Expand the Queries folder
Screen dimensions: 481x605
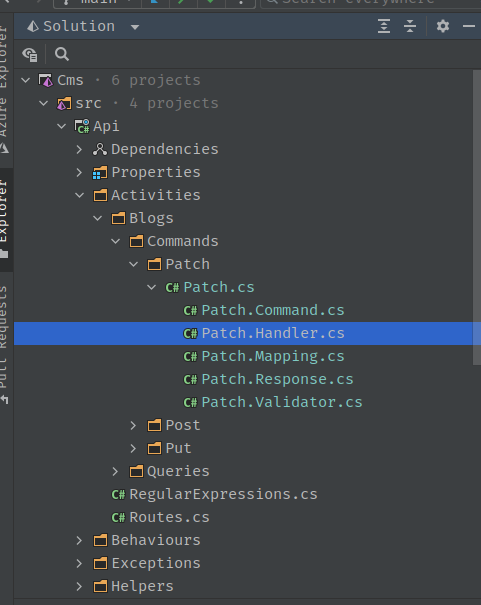click(115, 471)
